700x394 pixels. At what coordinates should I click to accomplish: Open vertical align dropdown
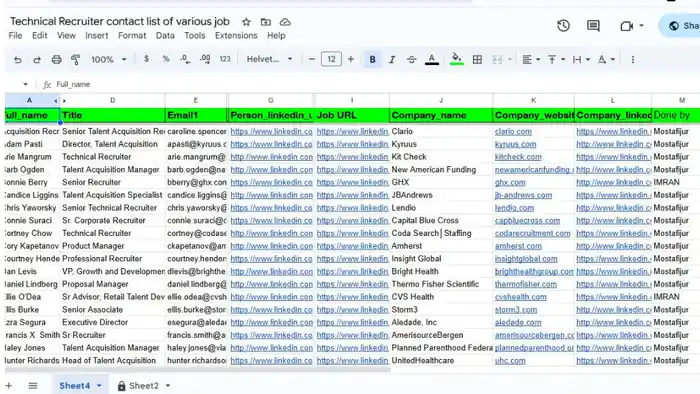click(556, 59)
